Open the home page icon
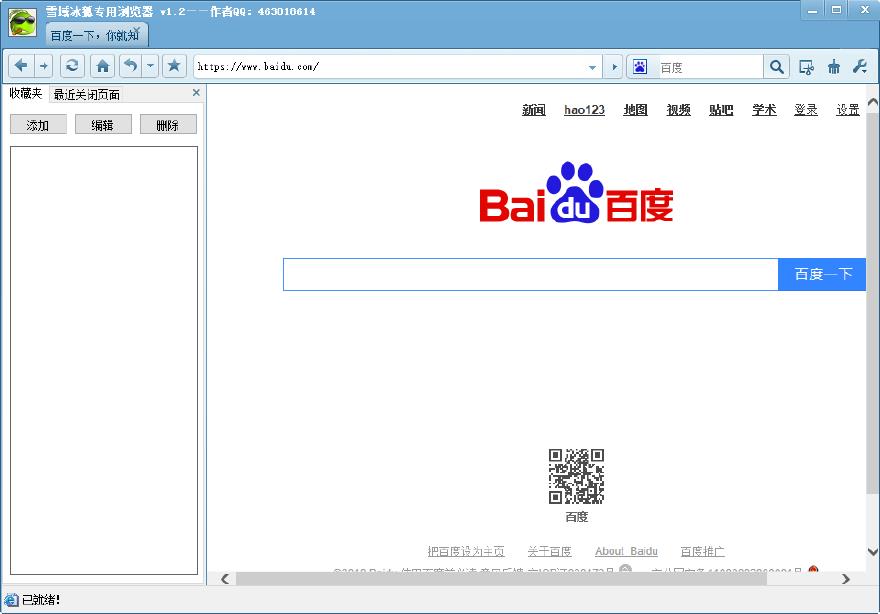The image size is (880, 614). click(x=103, y=66)
